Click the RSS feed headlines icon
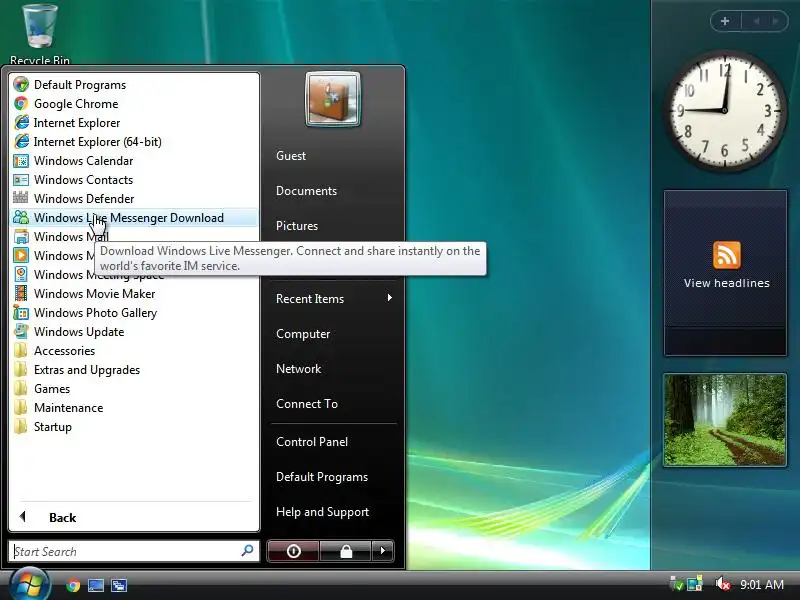The height and width of the screenshot is (600, 800). (727, 255)
